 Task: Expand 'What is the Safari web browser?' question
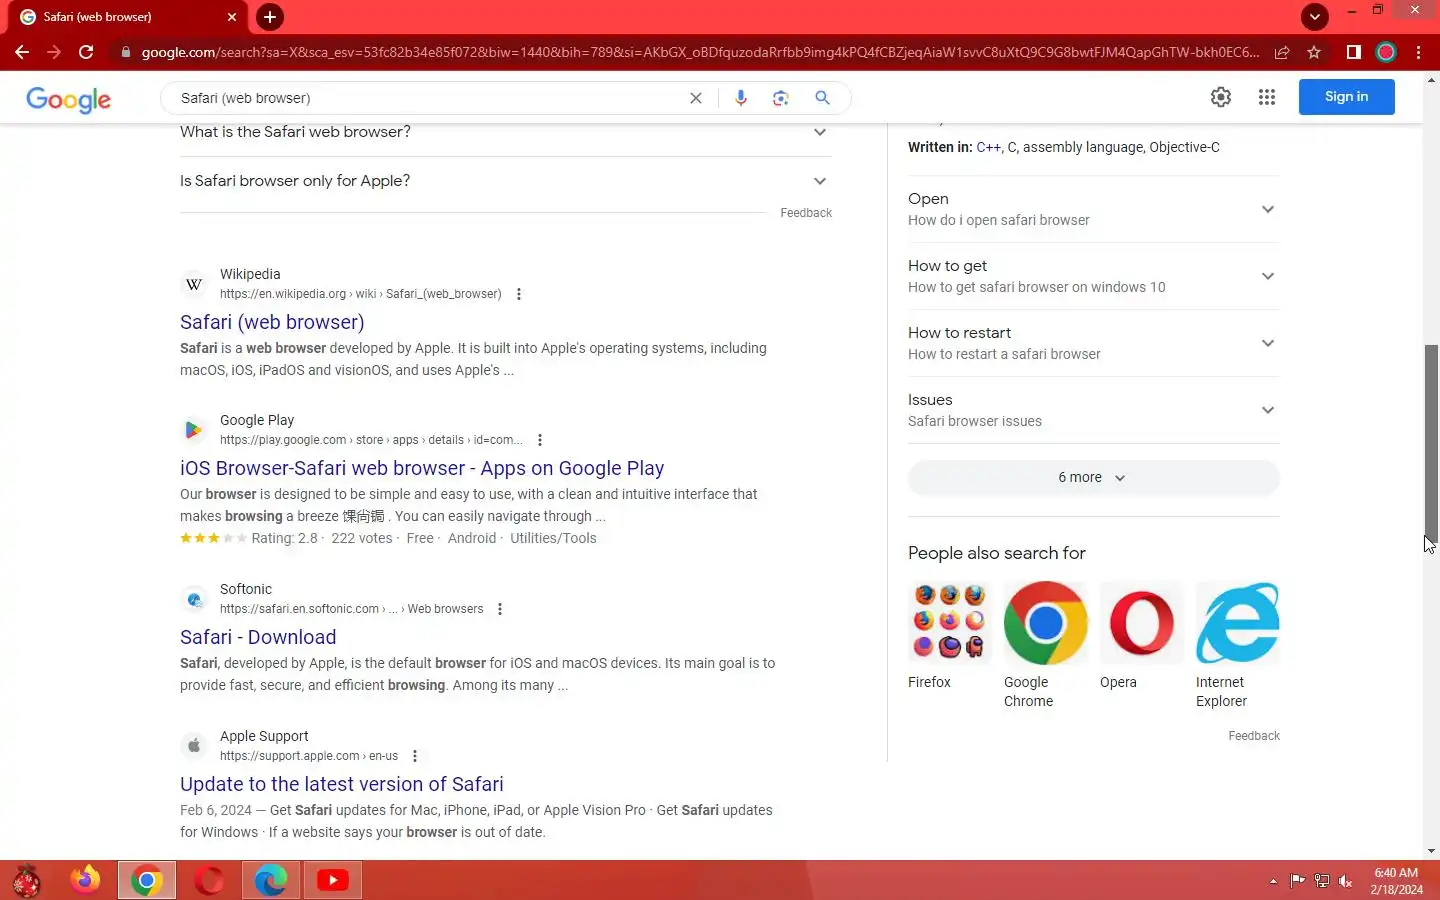[506, 132]
